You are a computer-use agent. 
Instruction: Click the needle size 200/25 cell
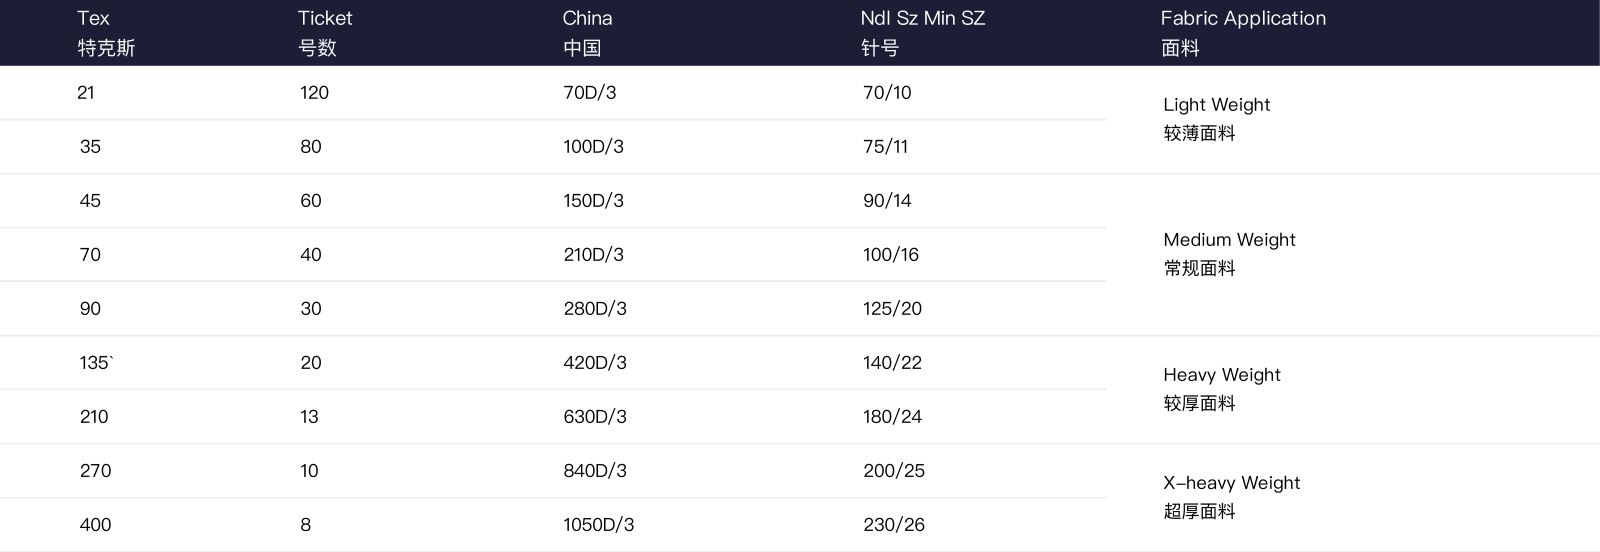pyautogui.click(x=893, y=471)
